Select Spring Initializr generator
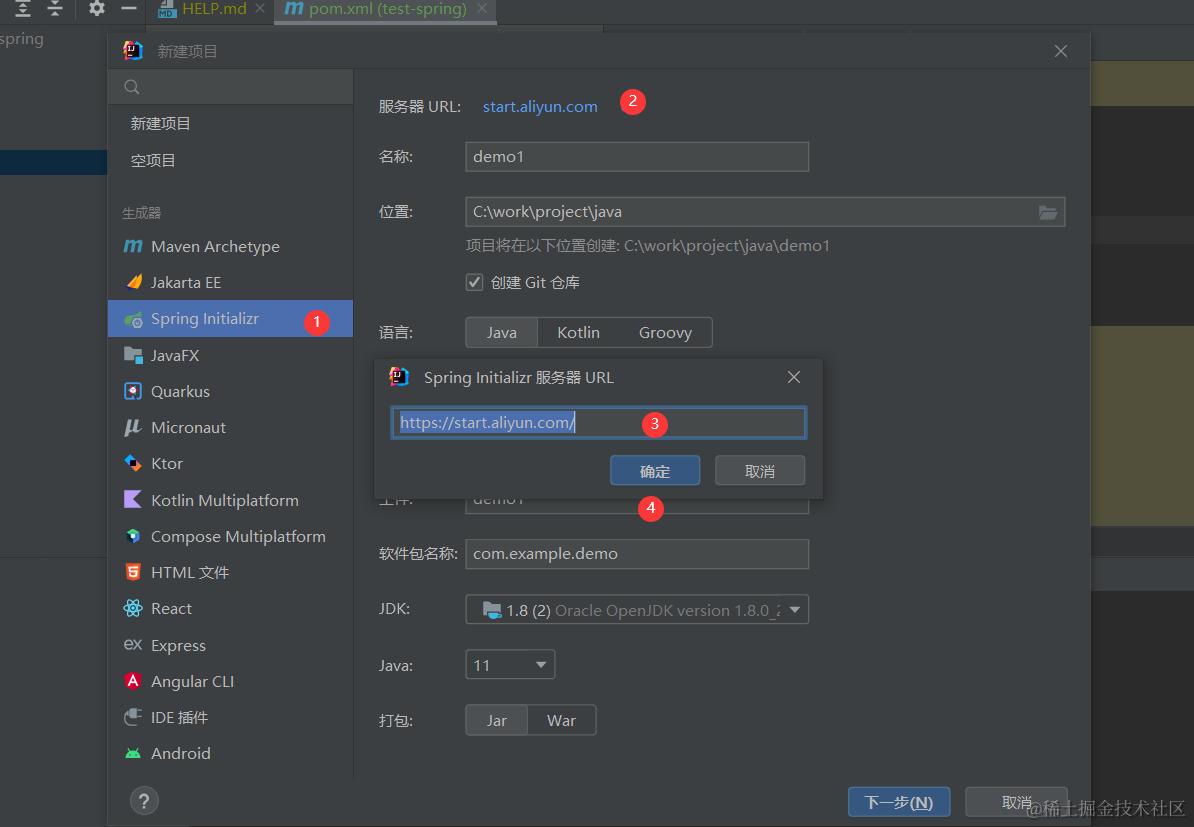The image size is (1194, 827). [x=230, y=318]
